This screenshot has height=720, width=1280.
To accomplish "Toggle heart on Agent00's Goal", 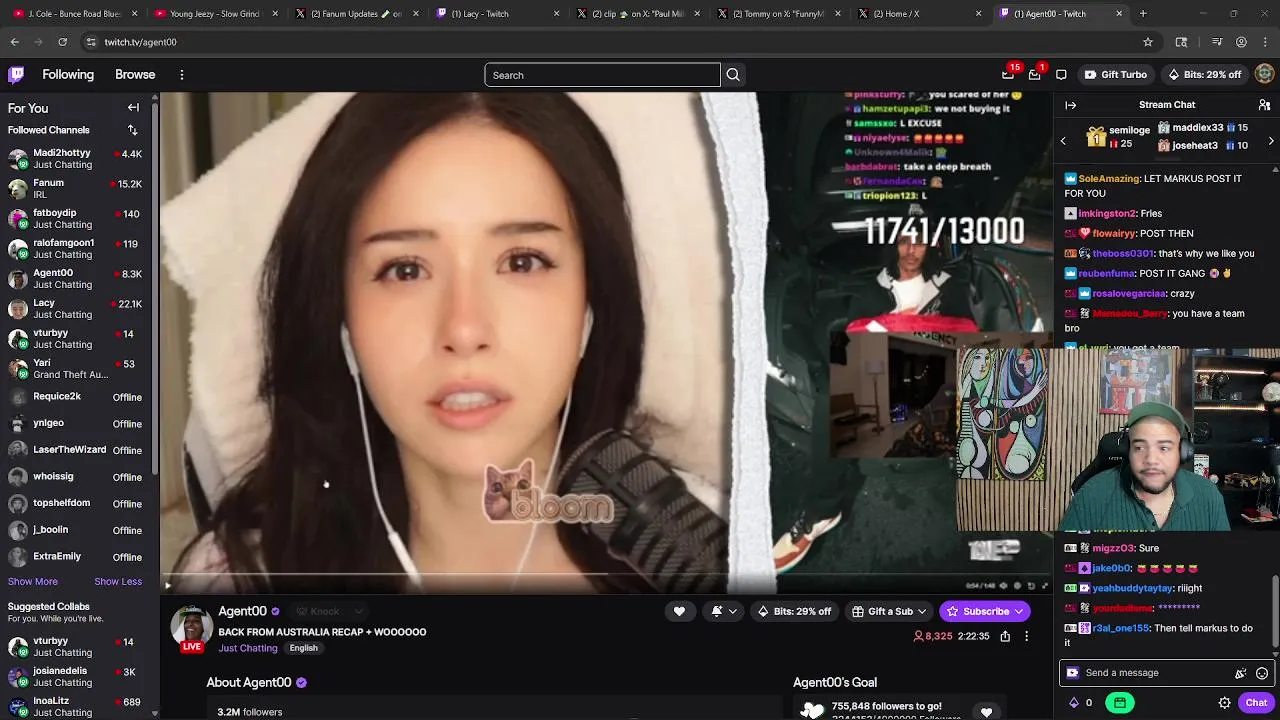I will coord(986,712).
